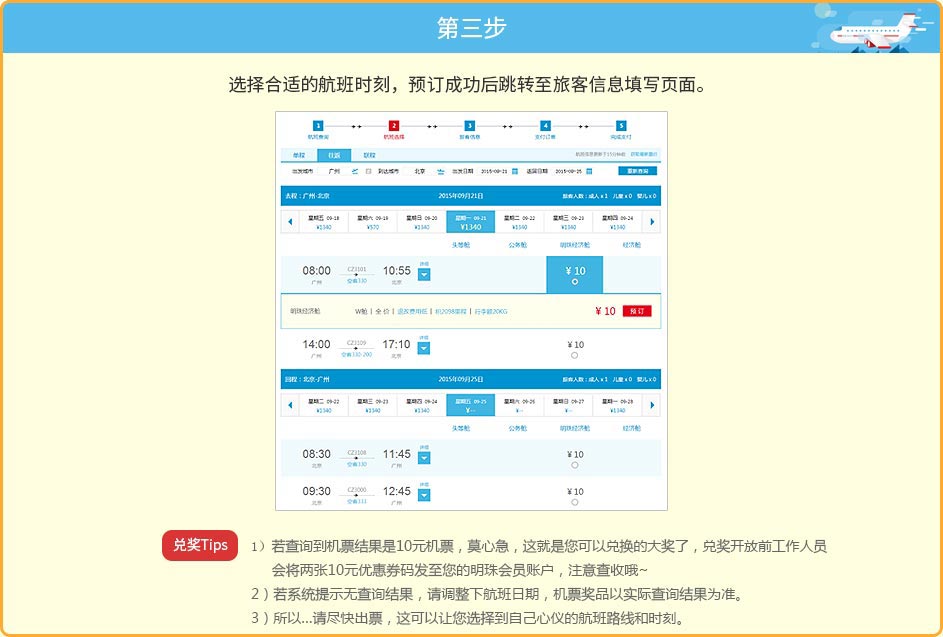
Task: Open the departure date calendar icon
Action: click(514, 171)
